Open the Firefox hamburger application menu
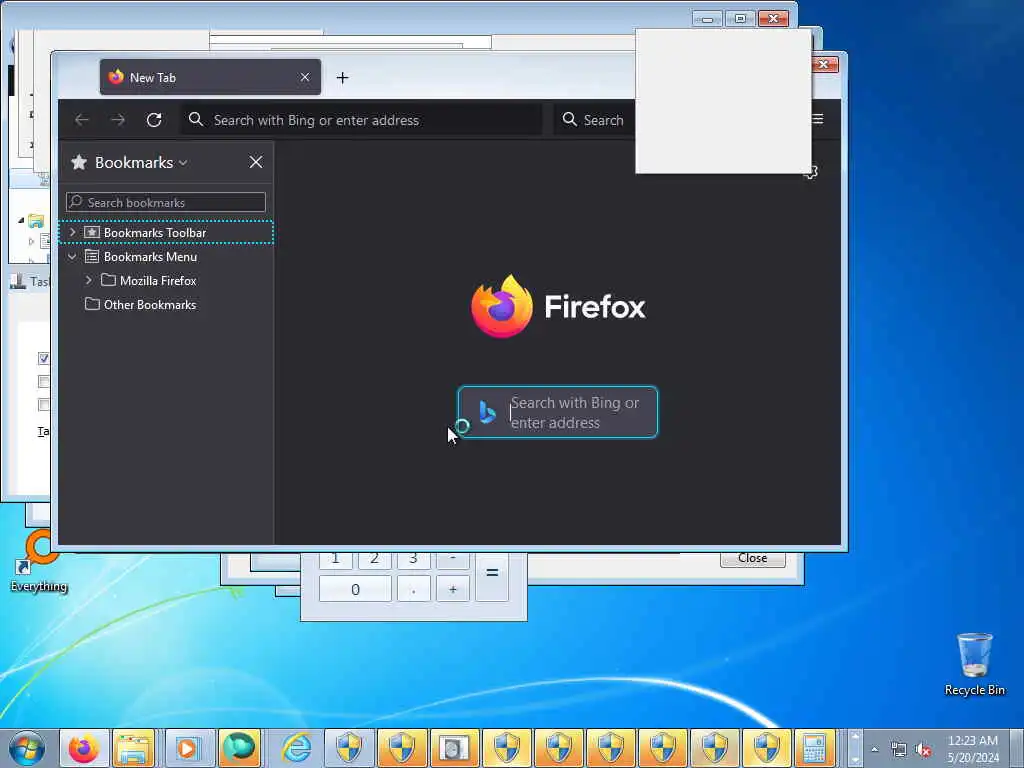Viewport: 1024px width, 768px height. coord(818,120)
